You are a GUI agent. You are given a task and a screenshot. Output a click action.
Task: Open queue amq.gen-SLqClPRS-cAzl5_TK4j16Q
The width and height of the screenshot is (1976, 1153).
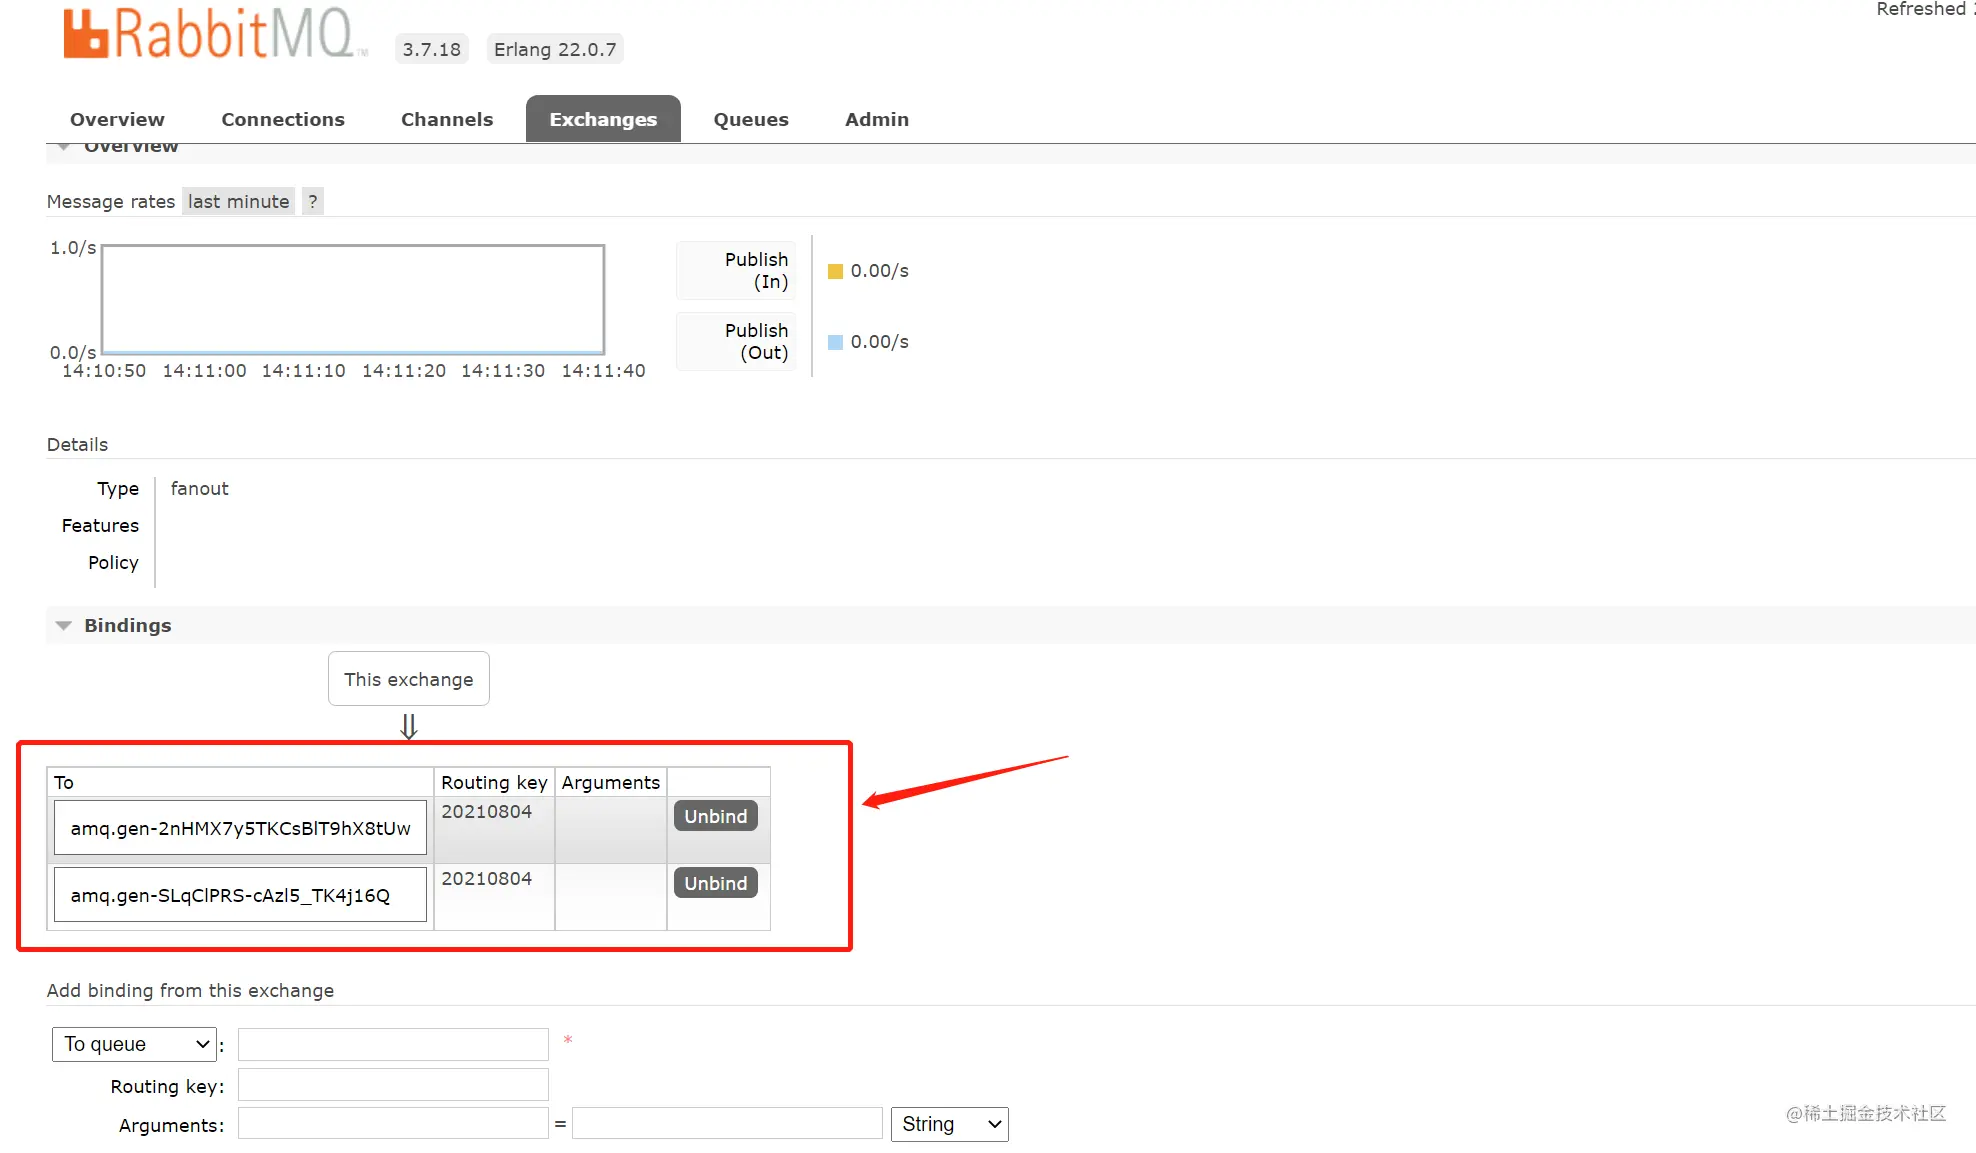240,895
